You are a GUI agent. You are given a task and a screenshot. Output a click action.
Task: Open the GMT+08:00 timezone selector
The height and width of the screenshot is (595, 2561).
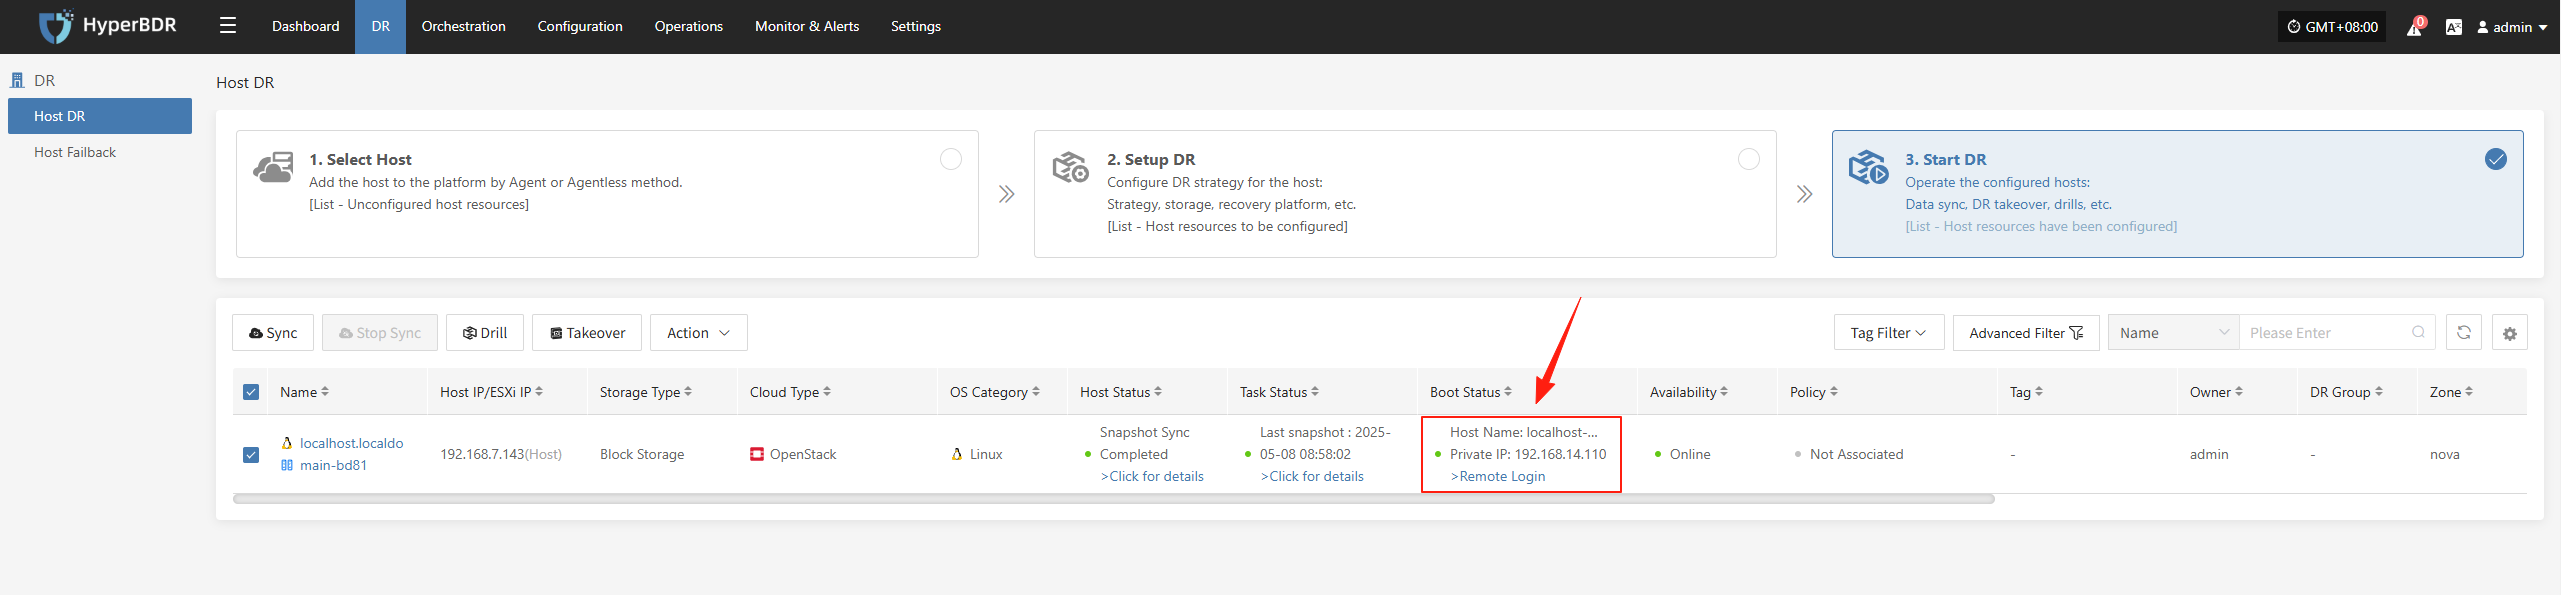pos(2332,27)
